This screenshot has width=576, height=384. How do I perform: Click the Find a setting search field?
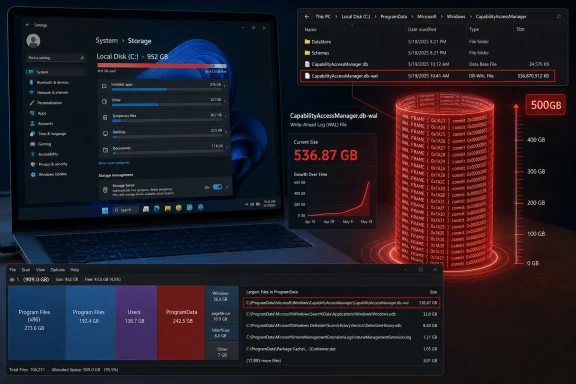tap(56, 58)
